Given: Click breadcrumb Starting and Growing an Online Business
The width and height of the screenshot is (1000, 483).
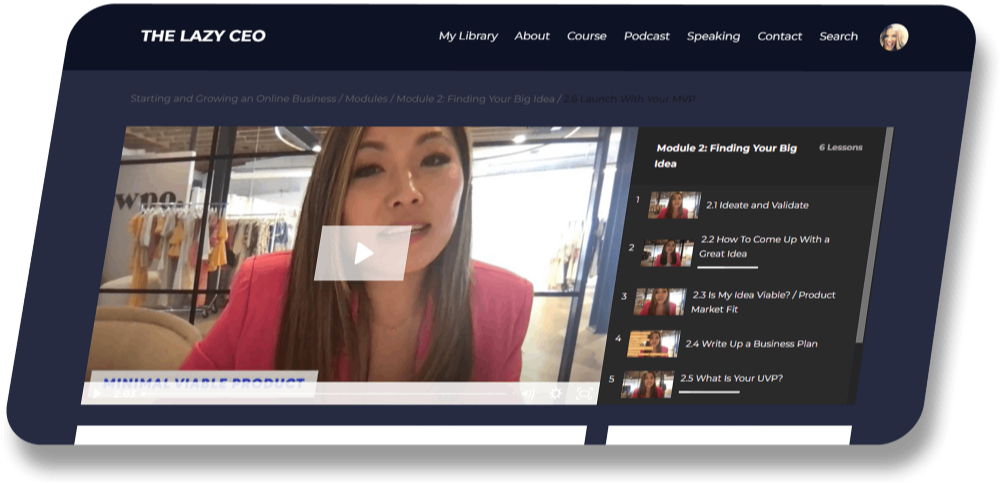Looking at the screenshot, I should (x=233, y=99).
